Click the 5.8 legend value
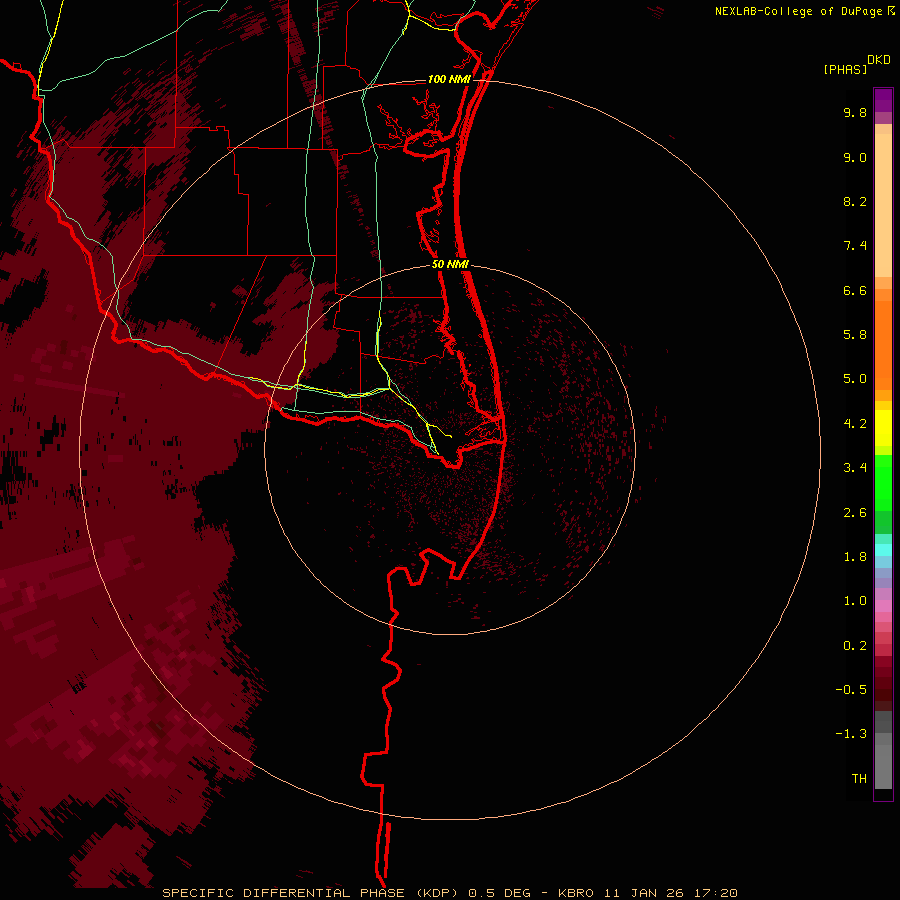The height and width of the screenshot is (900, 900). pyautogui.click(x=855, y=335)
